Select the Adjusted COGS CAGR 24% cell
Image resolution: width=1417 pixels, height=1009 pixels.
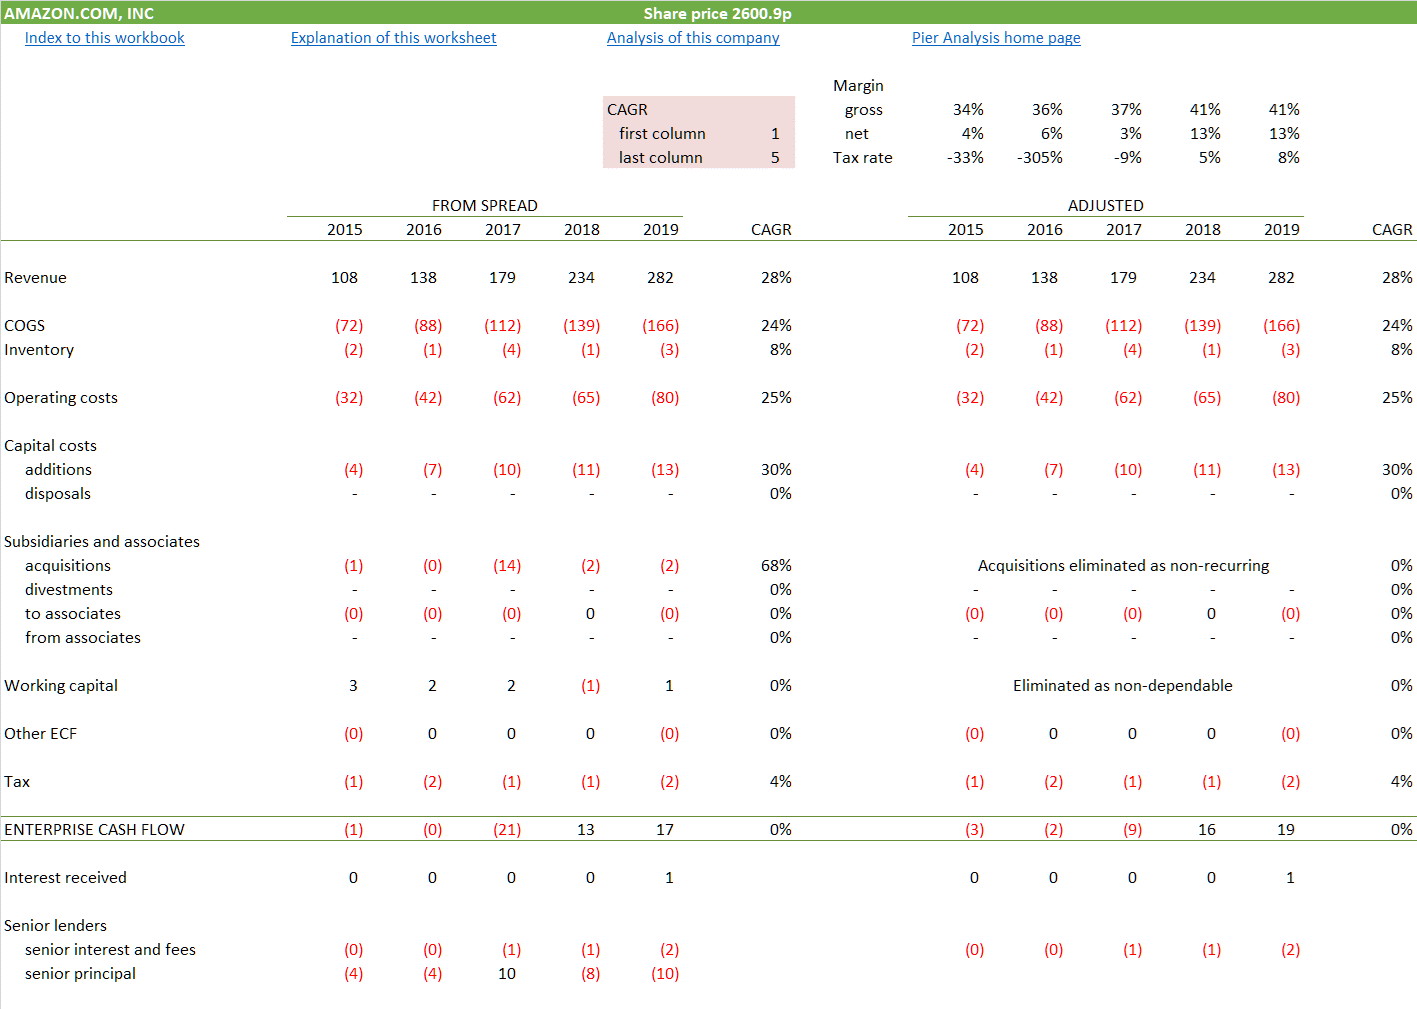[1397, 326]
